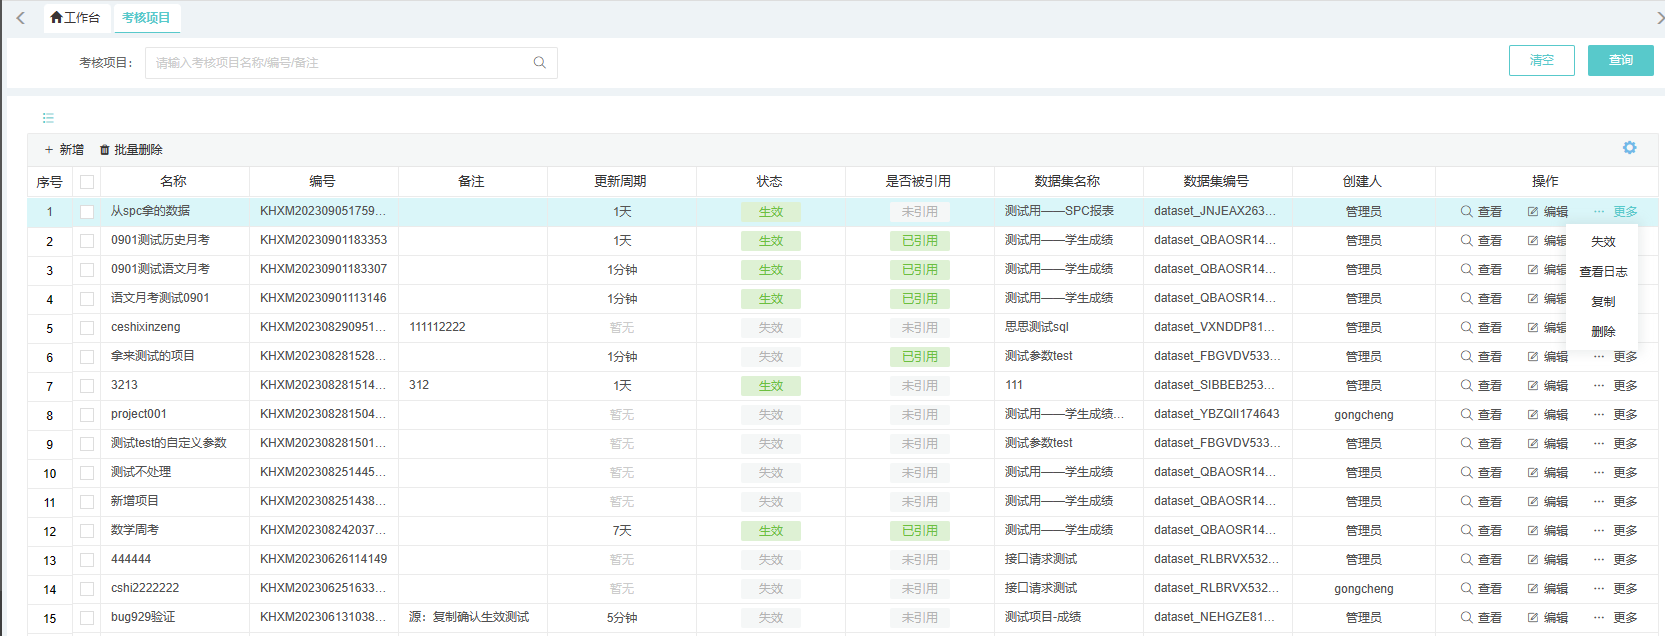
Task: Open 更多 dropdown for project001
Action: pos(1616,415)
